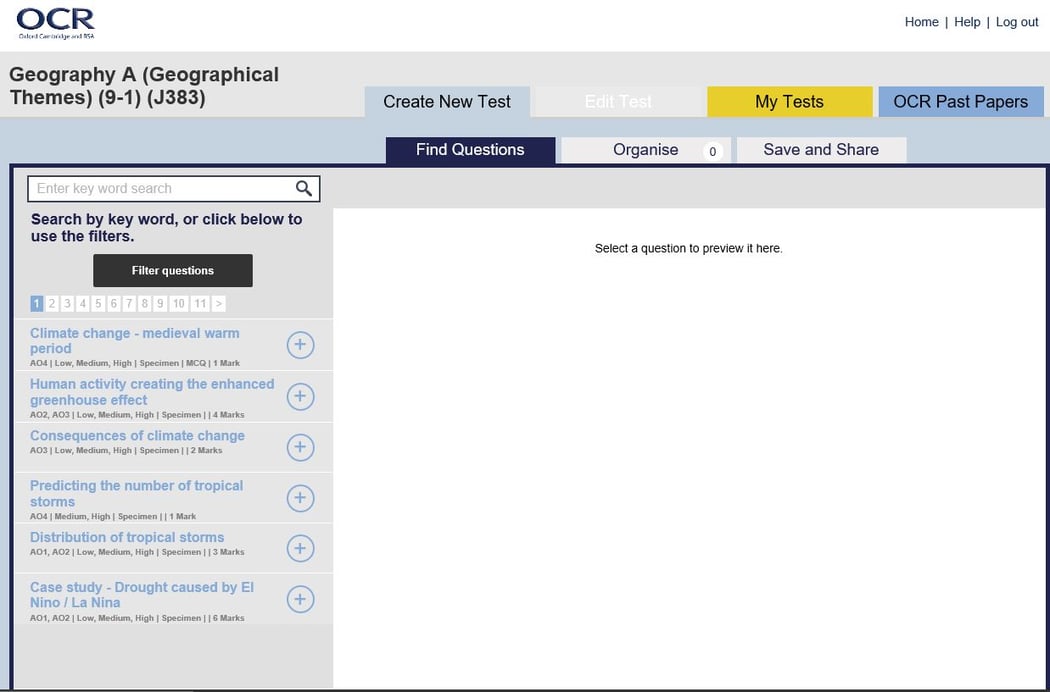Viewport: 1050px width, 692px height.
Task: Add the 'Human activity creating the enhanced greenhouse effect' question
Action: pyautogui.click(x=300, y=396)
